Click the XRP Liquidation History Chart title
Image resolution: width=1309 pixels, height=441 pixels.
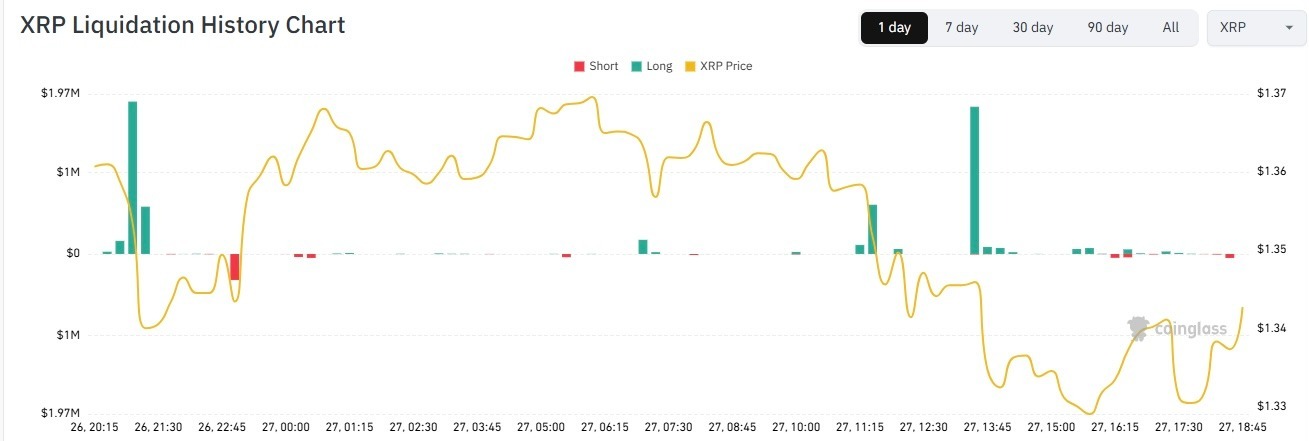coord(182,27)
